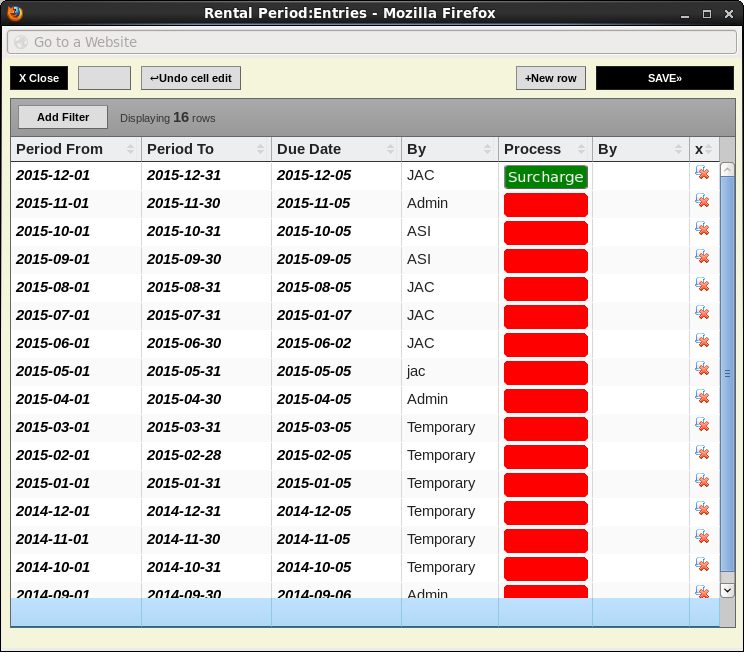
Task: Click the scrollbar down arrow
Action: (x=727, y=590)
